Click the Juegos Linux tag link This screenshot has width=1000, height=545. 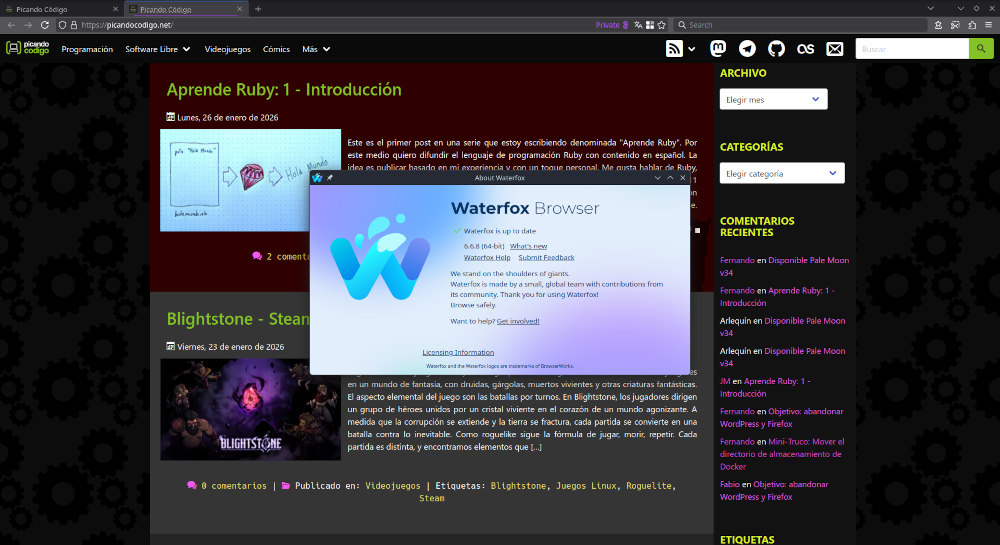coord(586,486)
